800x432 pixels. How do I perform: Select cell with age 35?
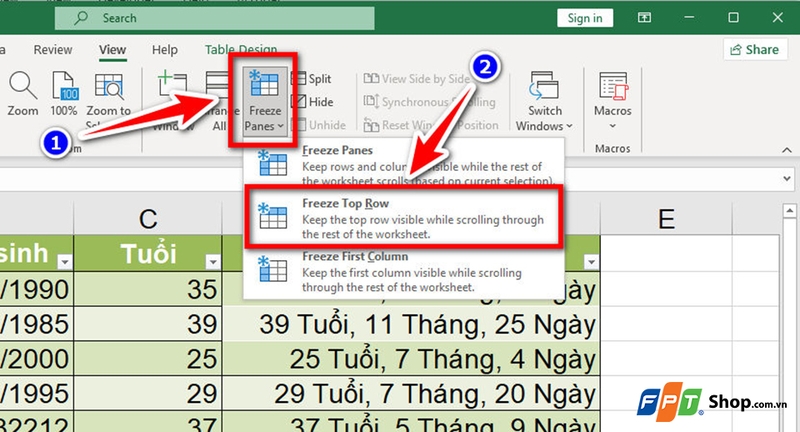(x=148, y=289)
